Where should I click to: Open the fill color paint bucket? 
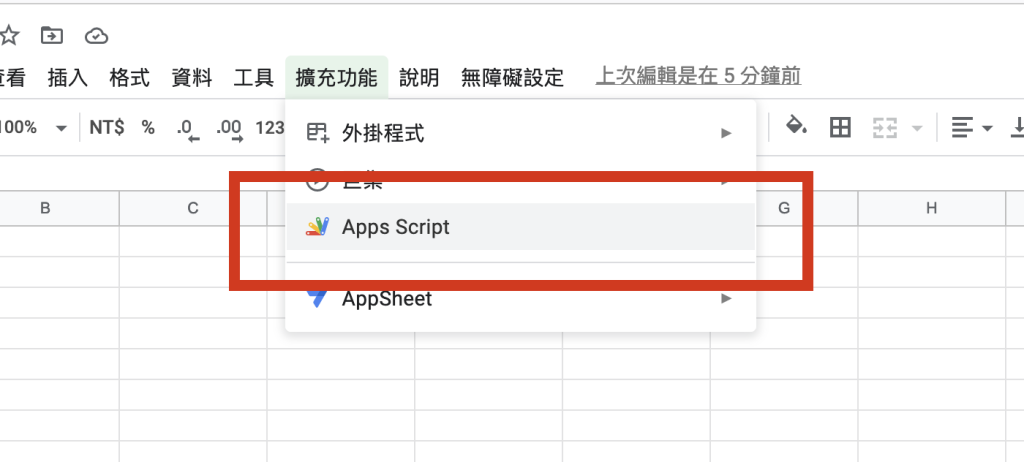coord(796,127)
